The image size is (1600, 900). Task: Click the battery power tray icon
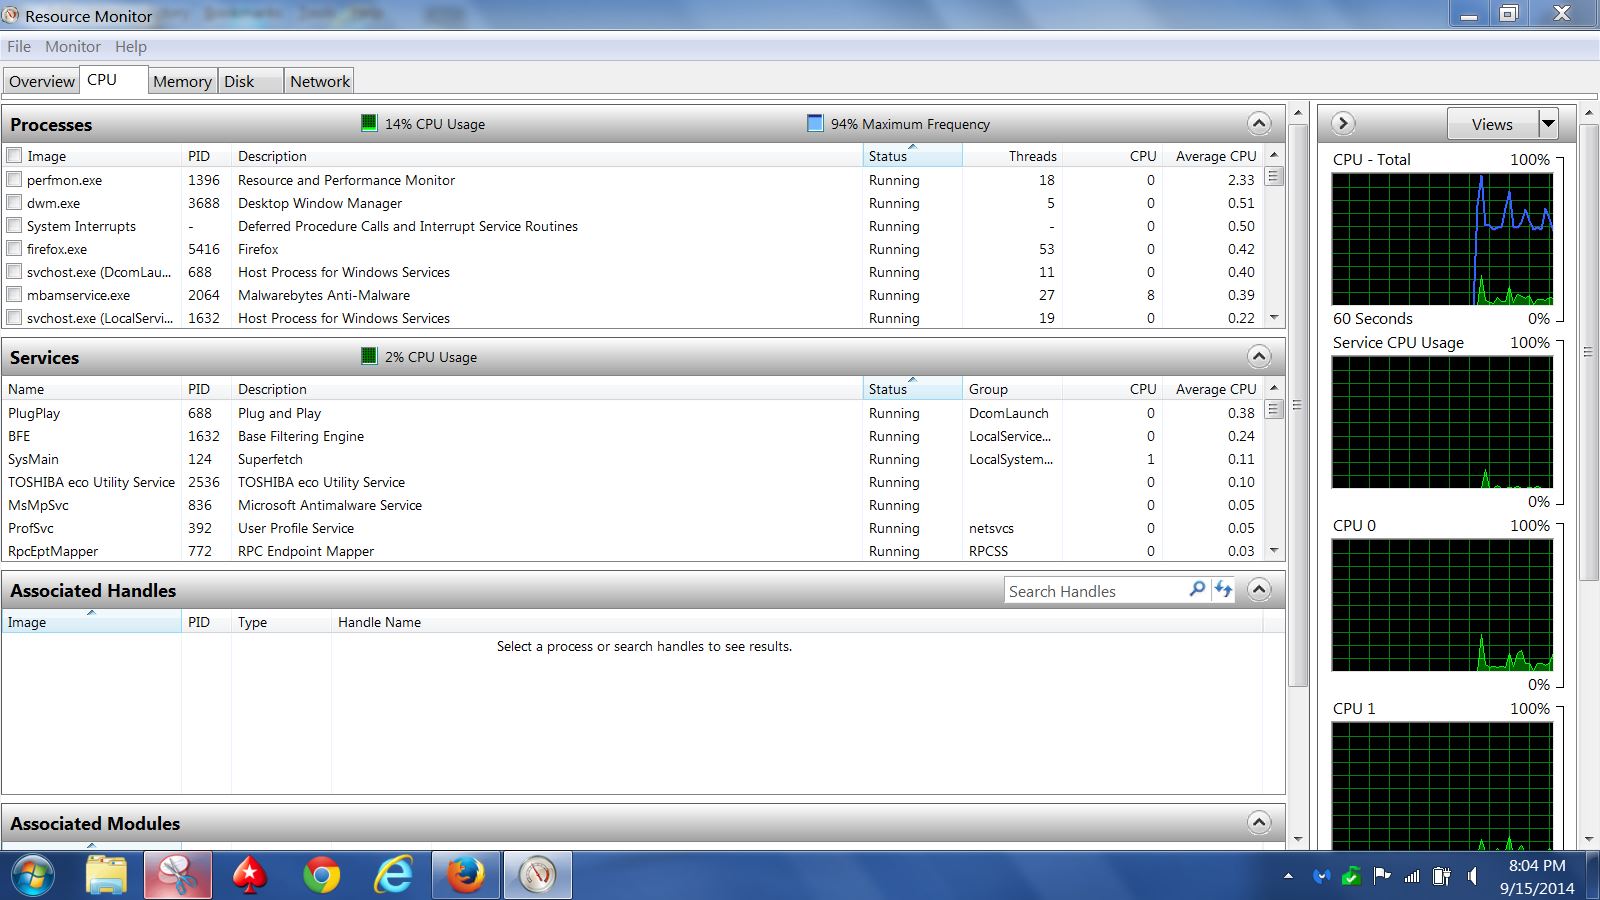[1441, 876]
